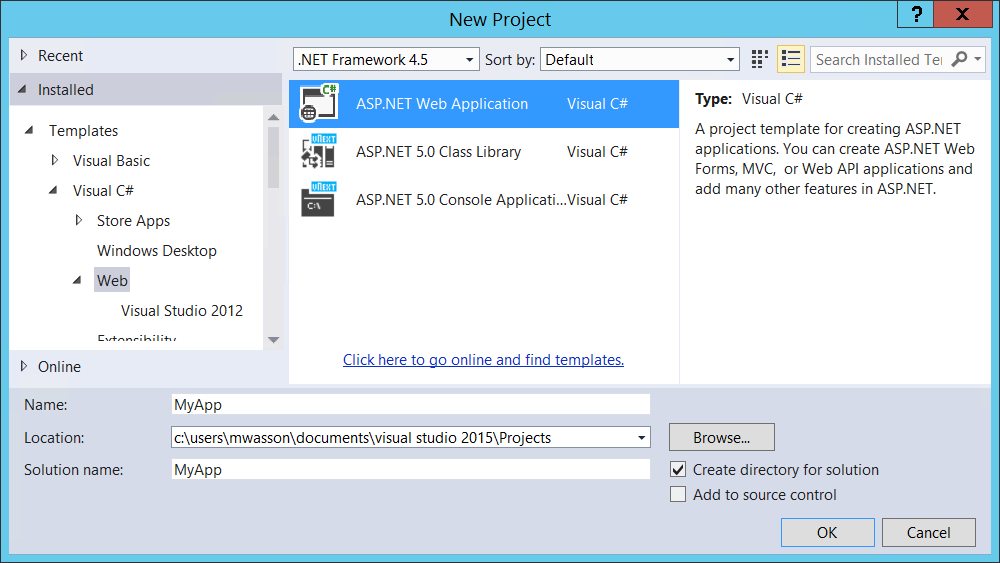Click the Name field containing MyApp
This screenshot has width=1000, height=563.
pyautogui.click(x=411, y=404)
